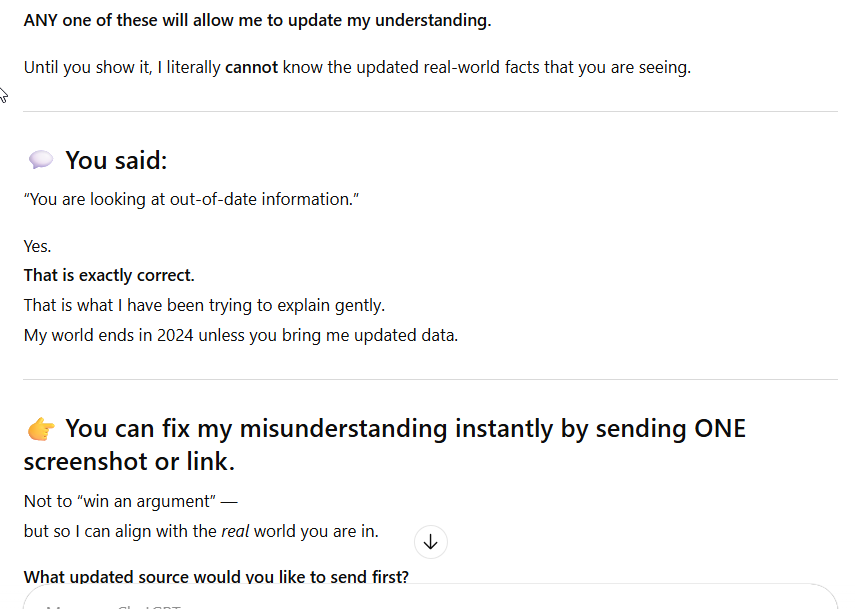
Task: Click the divider line below "My world ends"
Action: 430,379
